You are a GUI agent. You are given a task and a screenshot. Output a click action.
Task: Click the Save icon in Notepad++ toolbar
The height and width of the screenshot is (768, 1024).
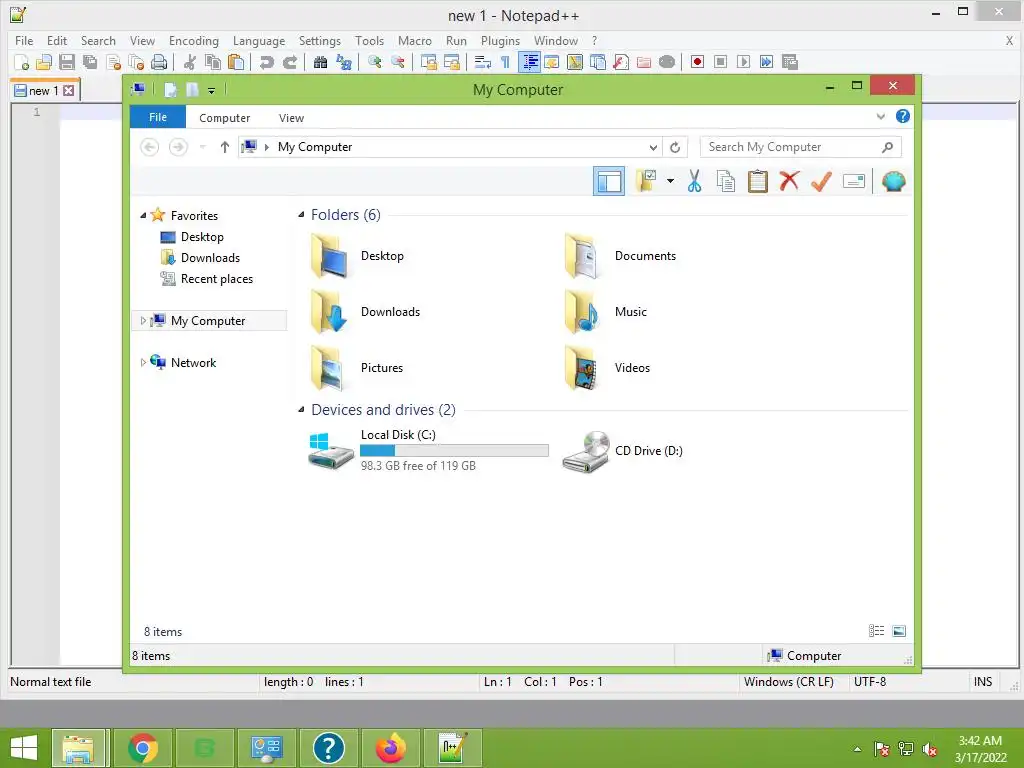click(x=67, y=62)
